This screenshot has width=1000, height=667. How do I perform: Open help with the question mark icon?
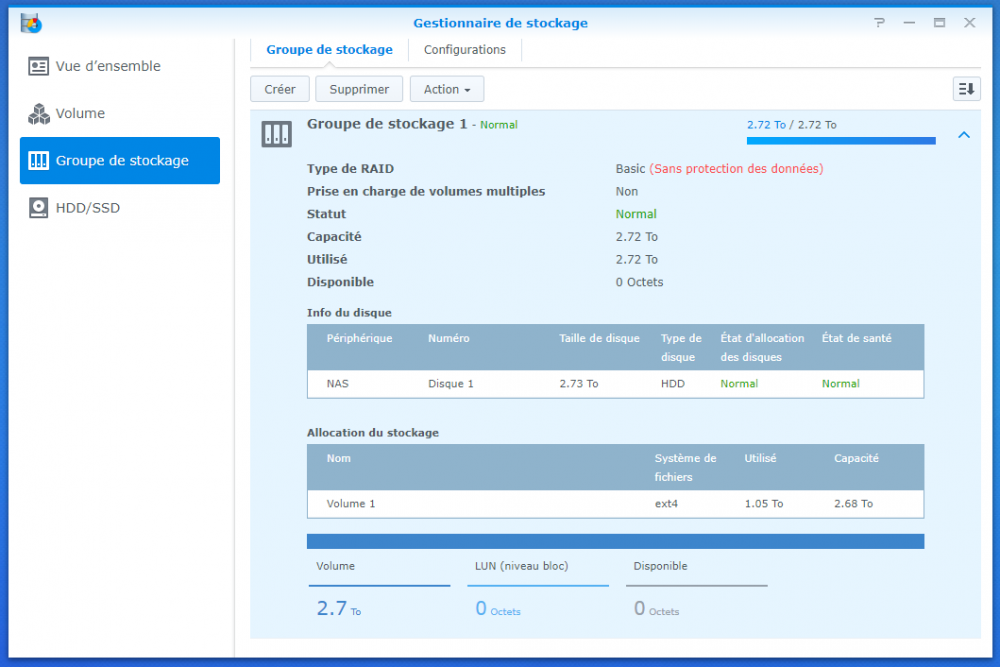click(879, 23)
